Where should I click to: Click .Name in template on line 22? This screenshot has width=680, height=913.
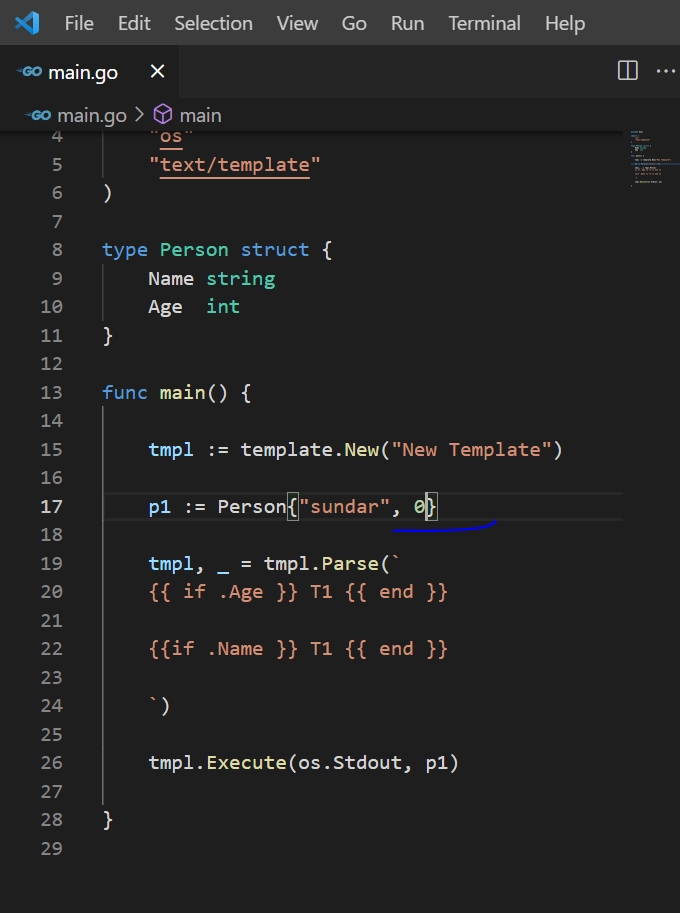coord(235,649)
